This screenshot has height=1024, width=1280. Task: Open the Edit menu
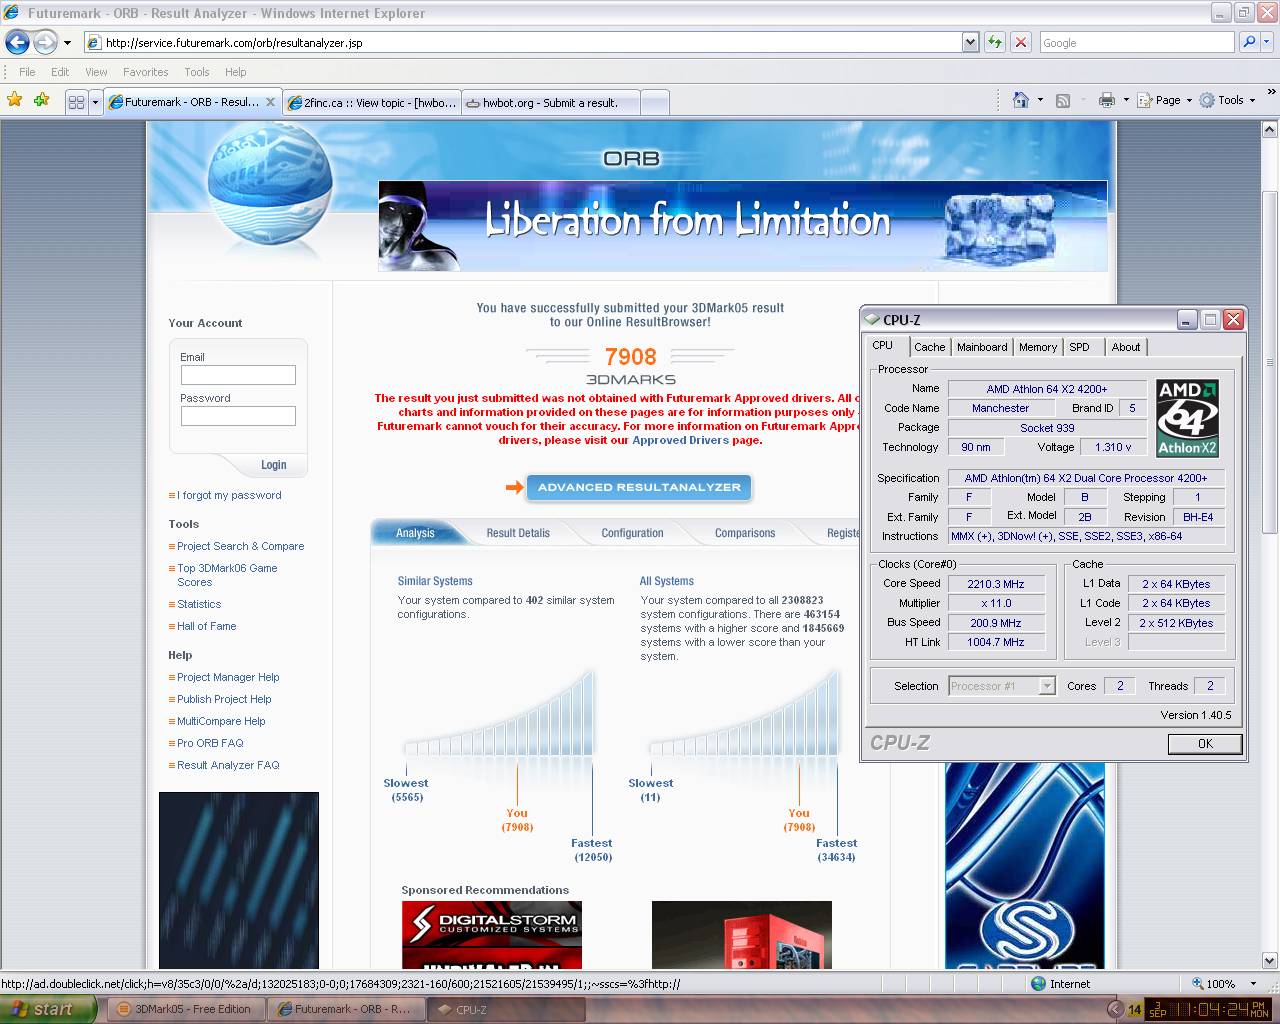pyautogui.click(x=60, y=72)
